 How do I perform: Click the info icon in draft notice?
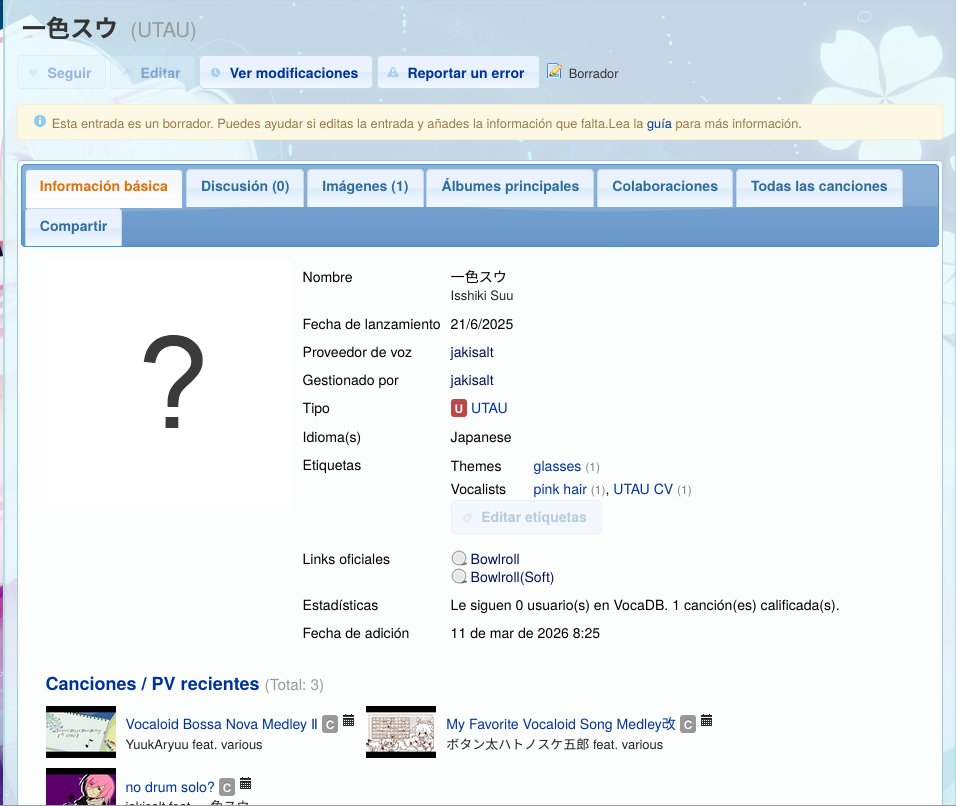click(x=40, y=121)
